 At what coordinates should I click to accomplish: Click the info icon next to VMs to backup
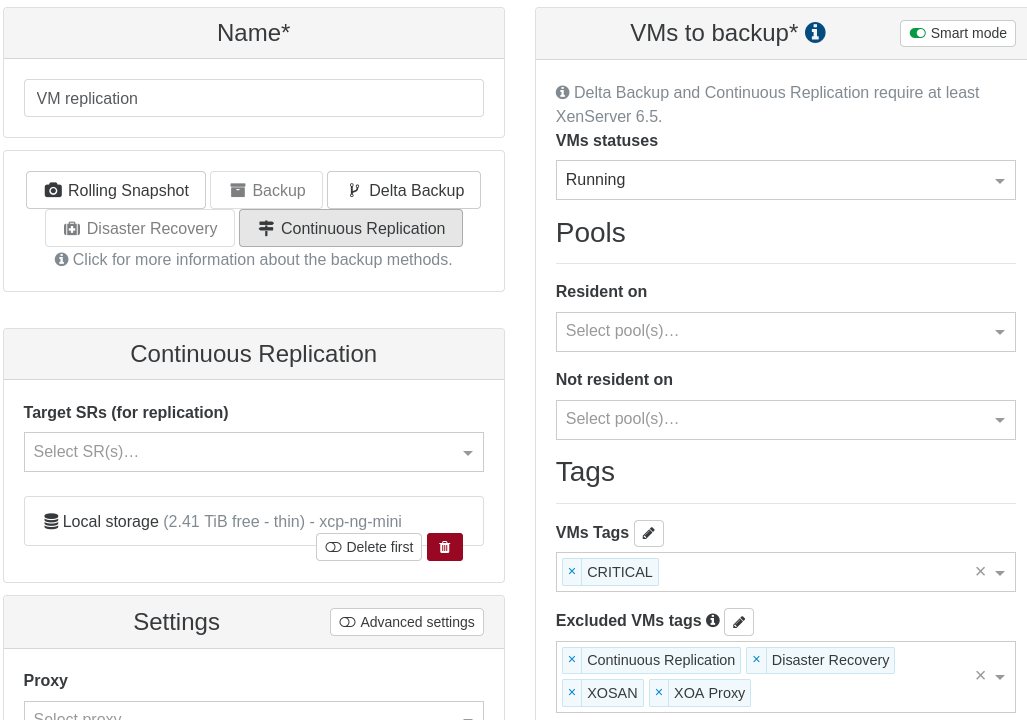[x=815, y=31]
